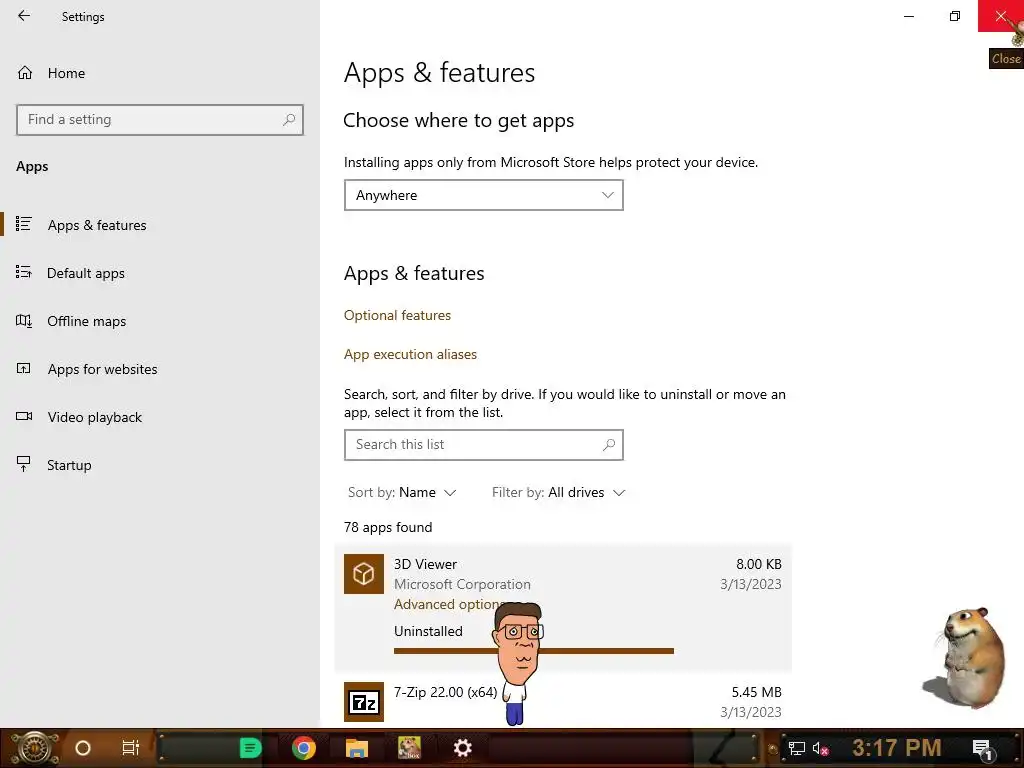This screenshot has height=768, width=1024.
Task: Expand the Filter by All drives dropdown
Action: (x=558, y=492)
